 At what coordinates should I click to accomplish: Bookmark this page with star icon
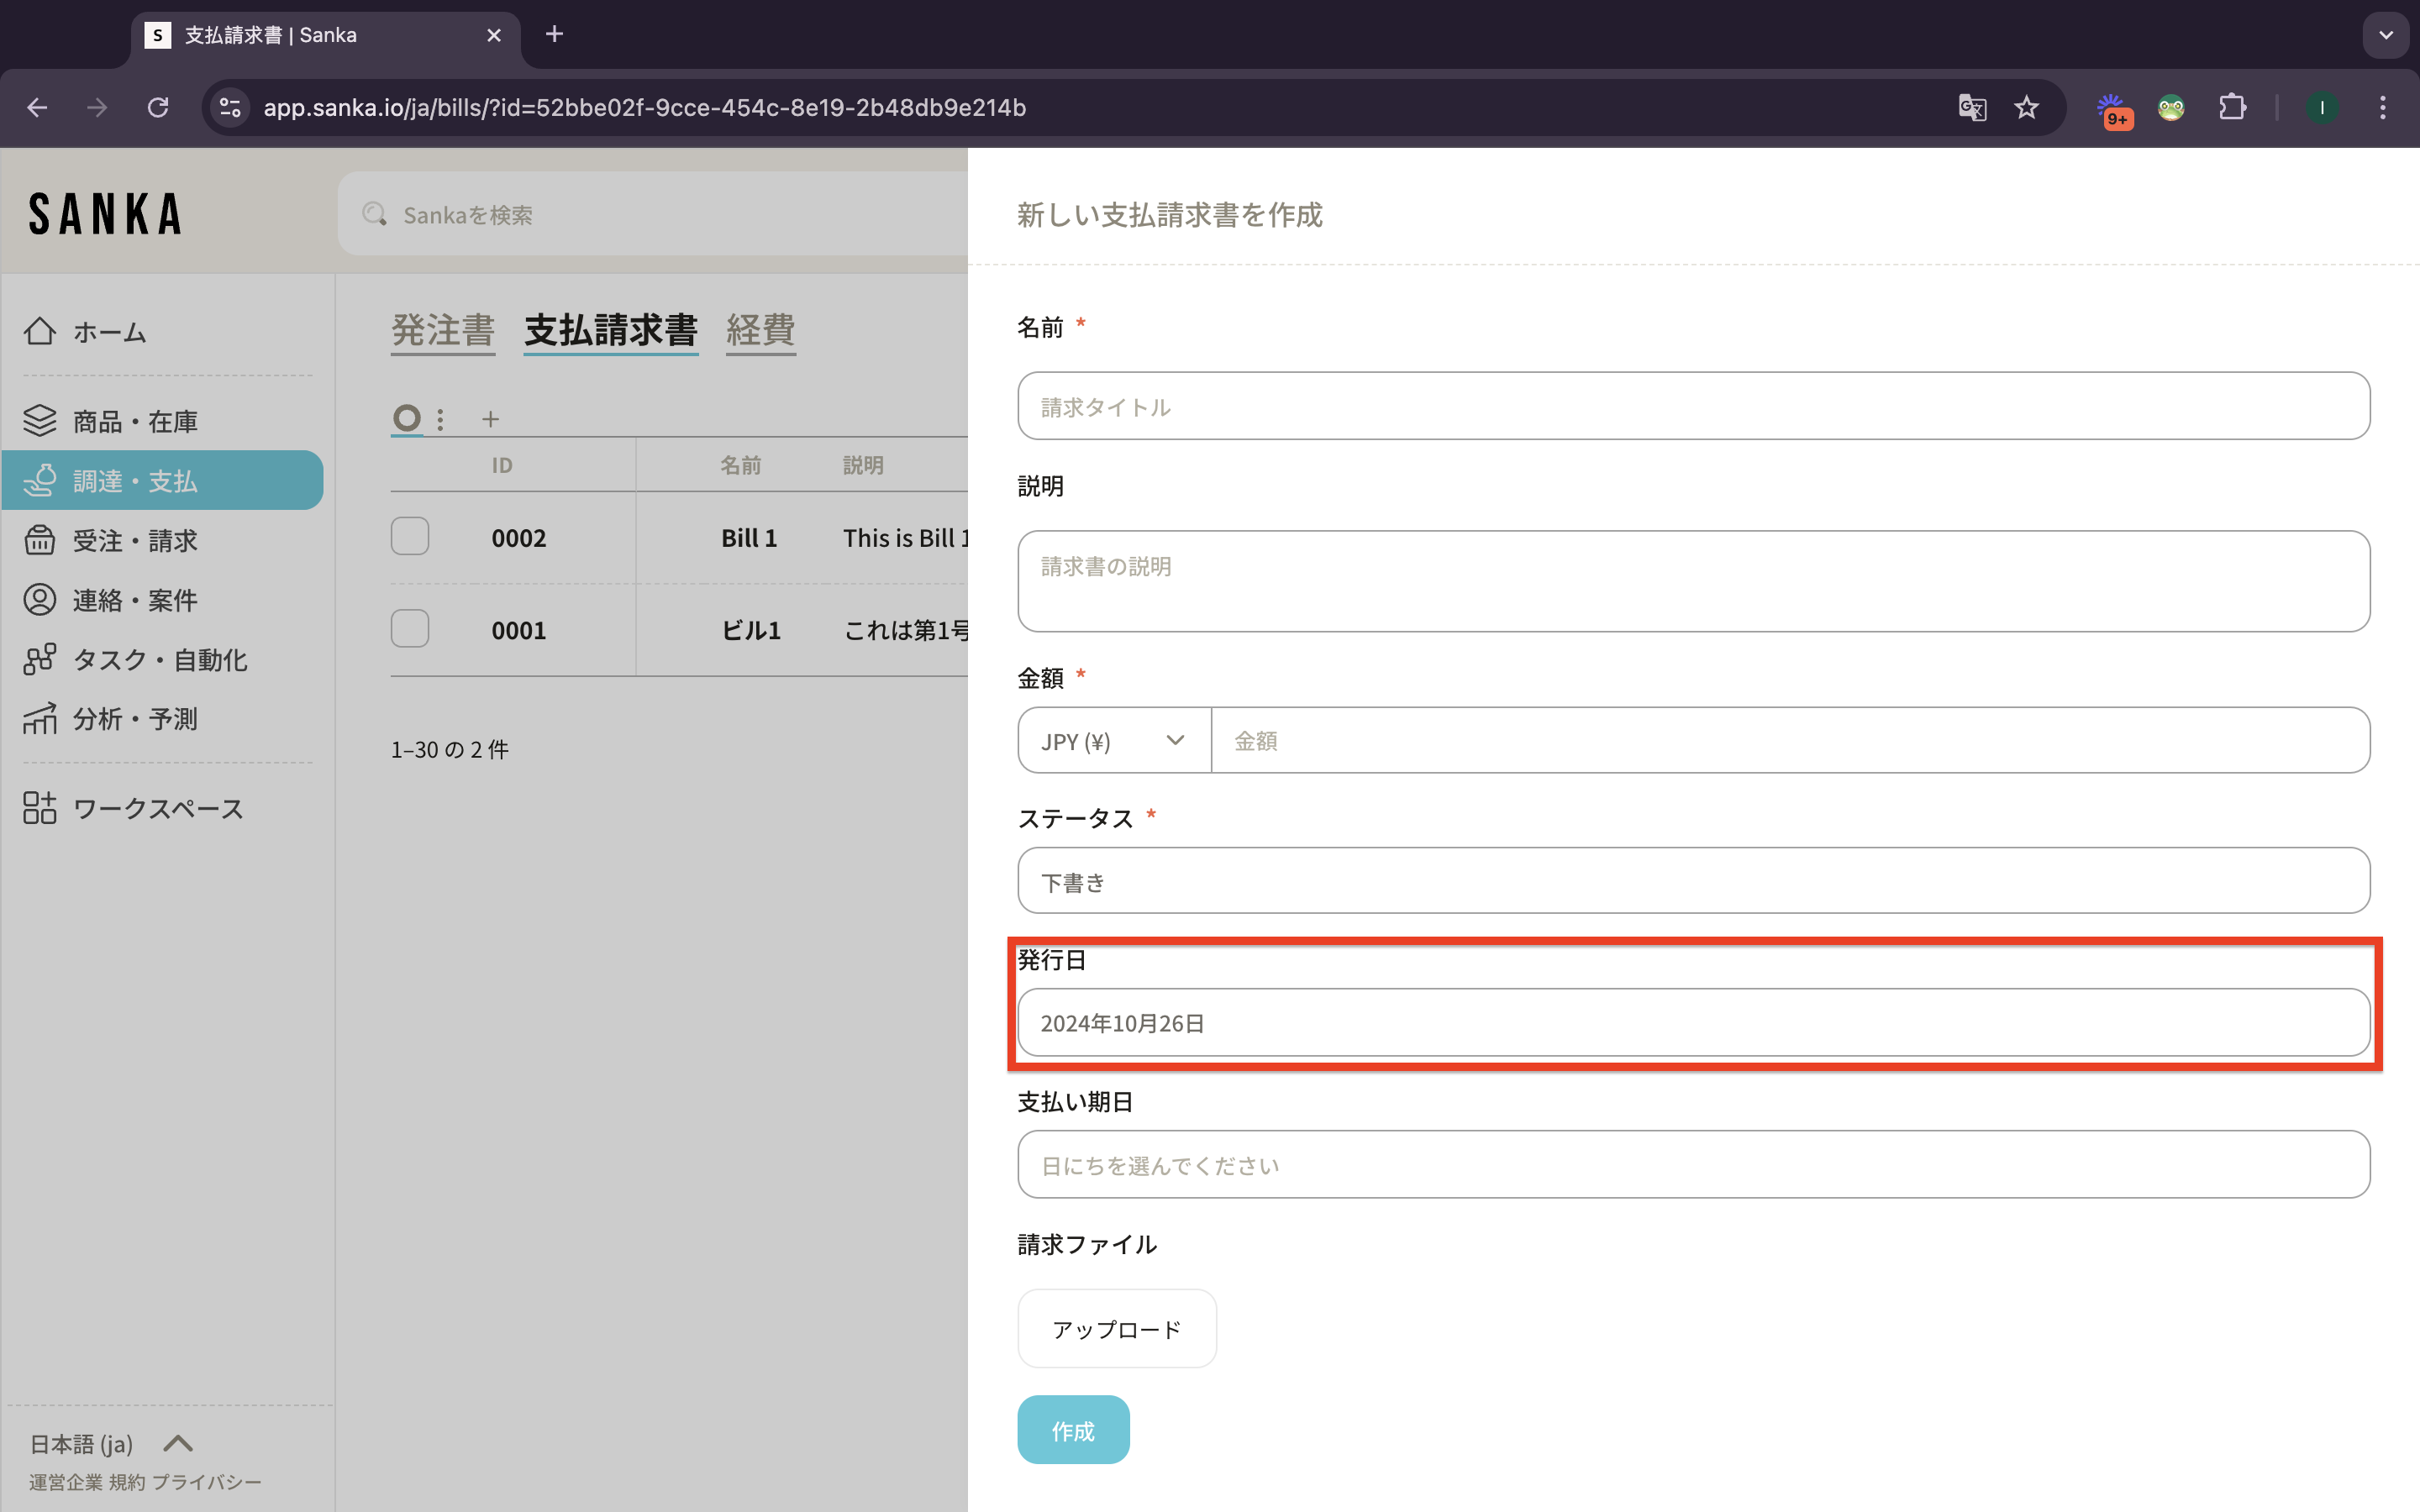(2026, 107)
